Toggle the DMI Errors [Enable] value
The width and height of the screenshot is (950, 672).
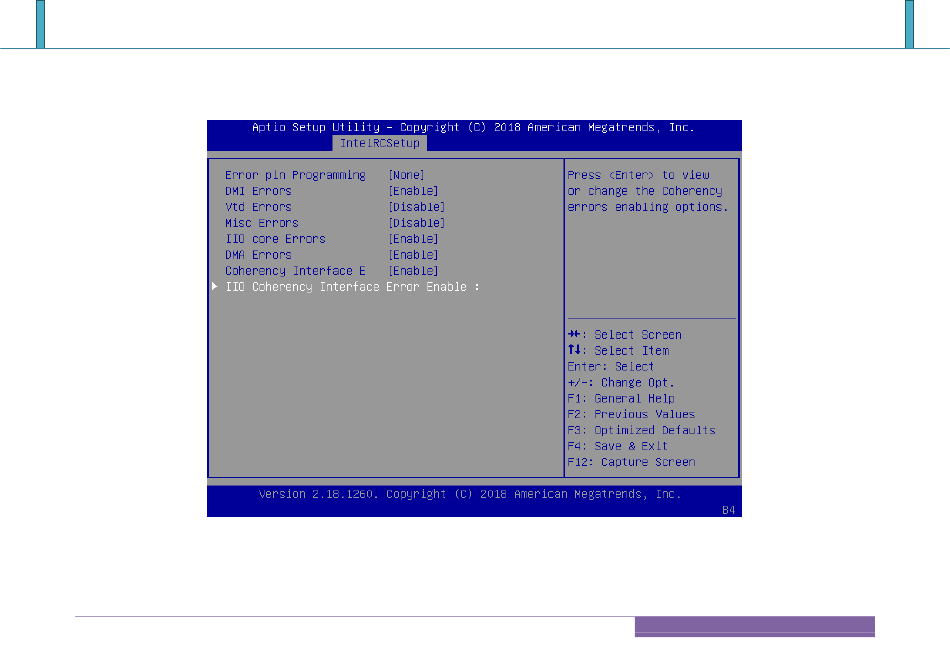(413, 191)
